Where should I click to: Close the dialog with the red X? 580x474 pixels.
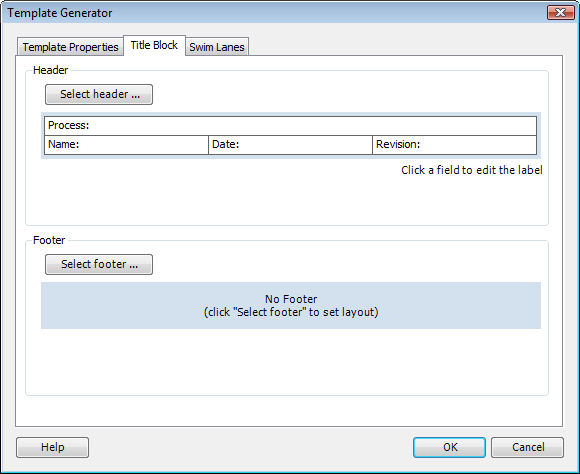(x=560, y=13)
